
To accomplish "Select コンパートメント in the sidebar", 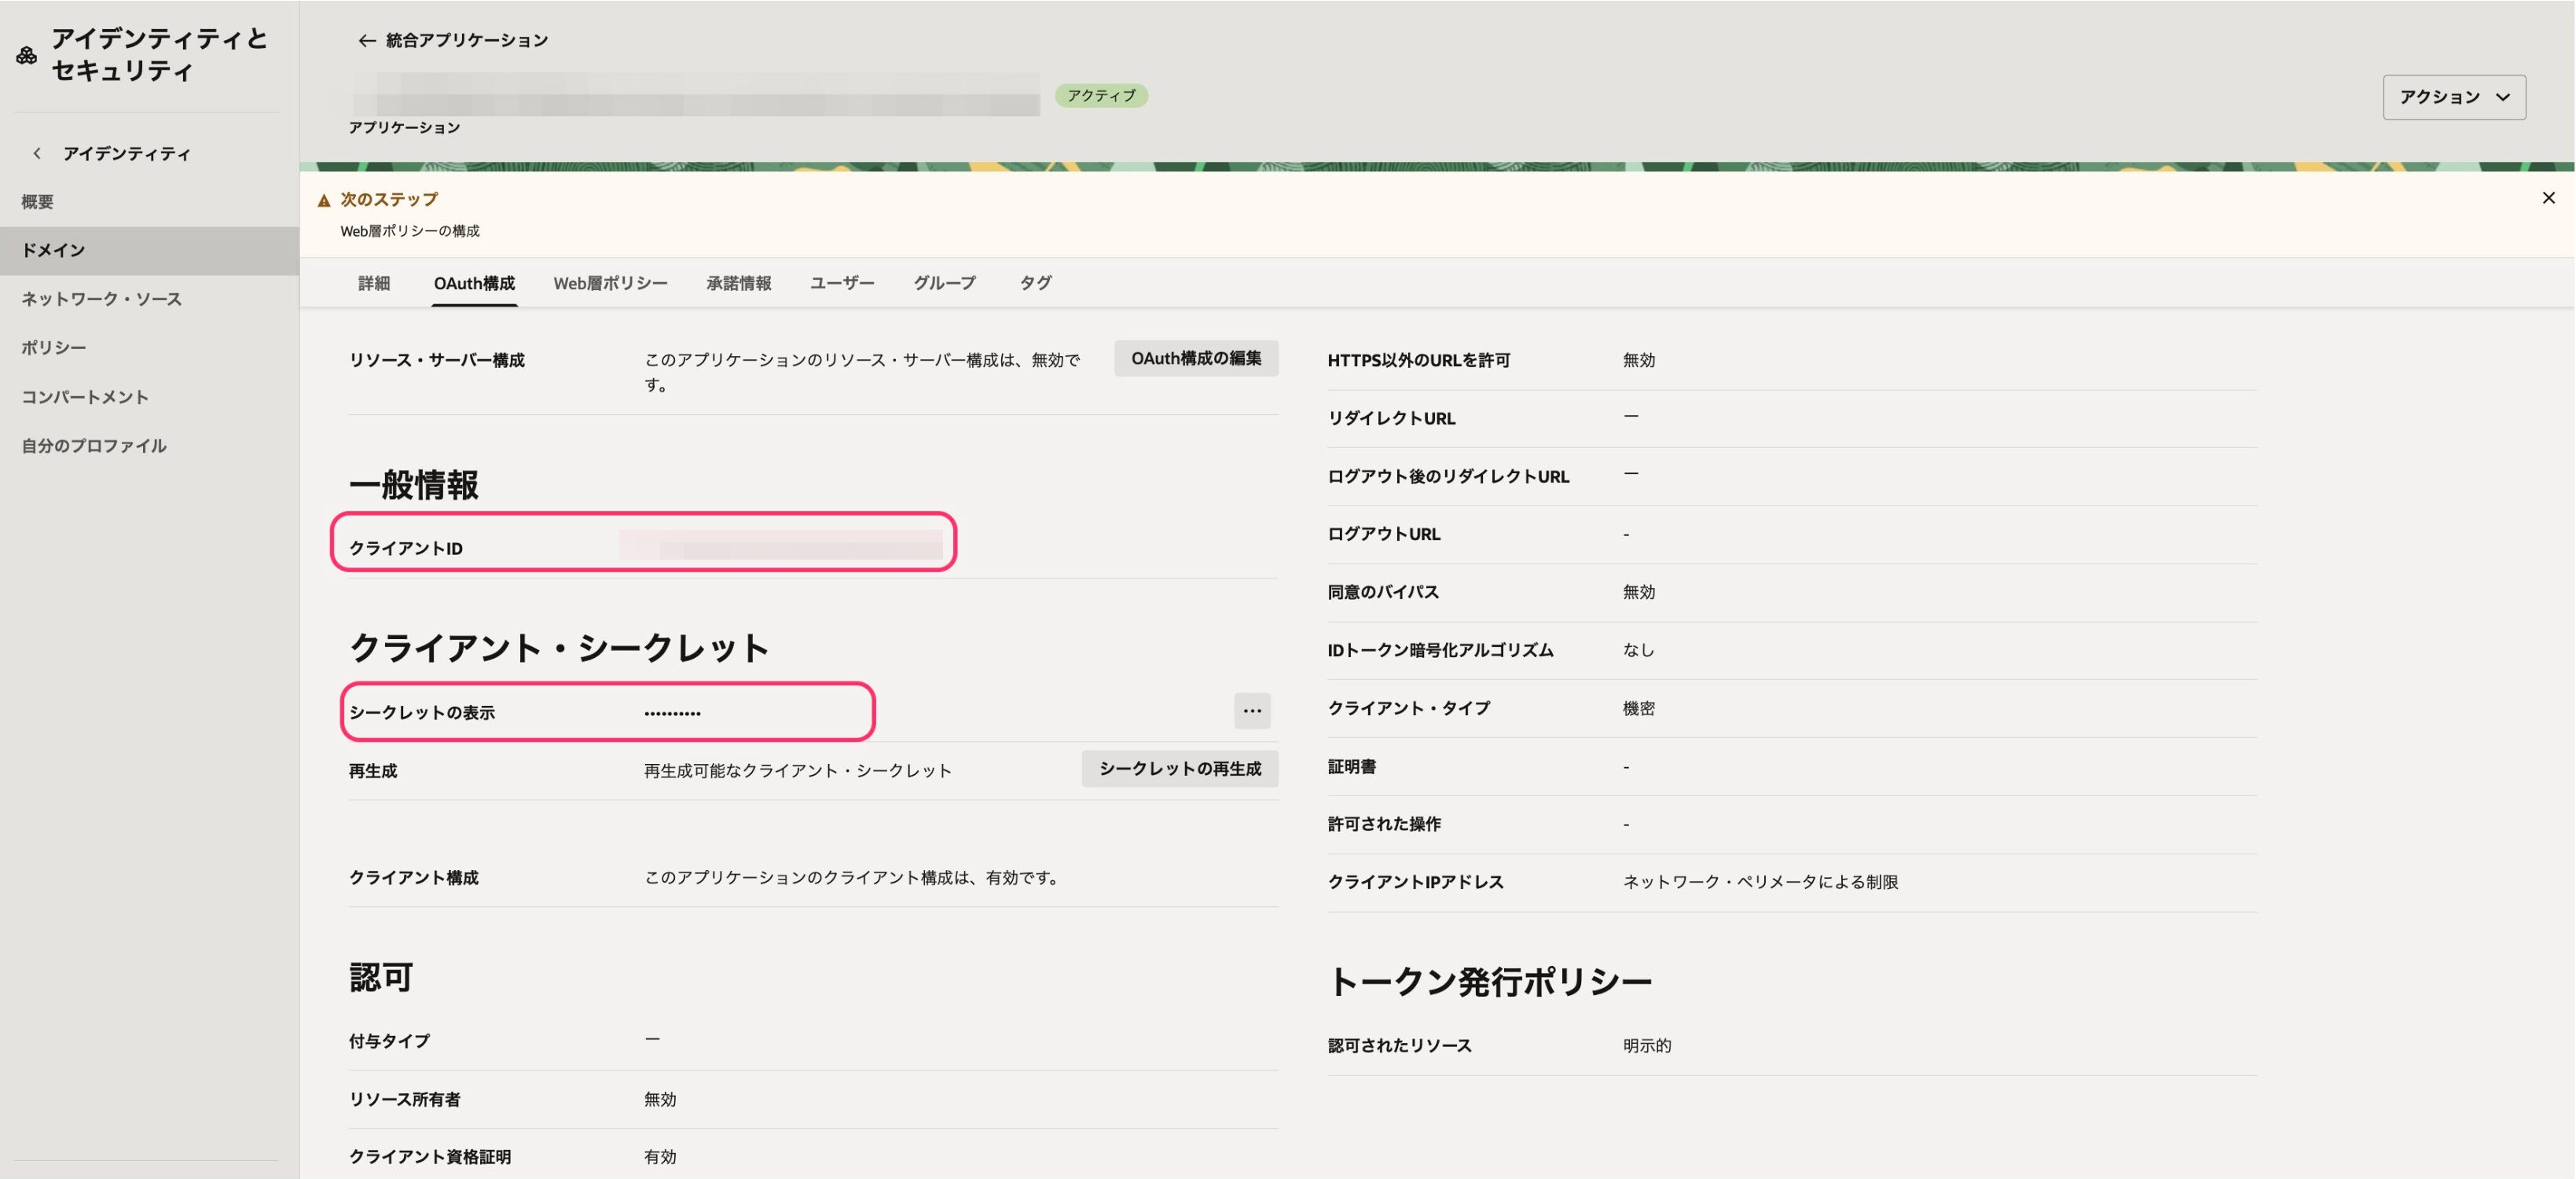I will (x=85, y=396).
